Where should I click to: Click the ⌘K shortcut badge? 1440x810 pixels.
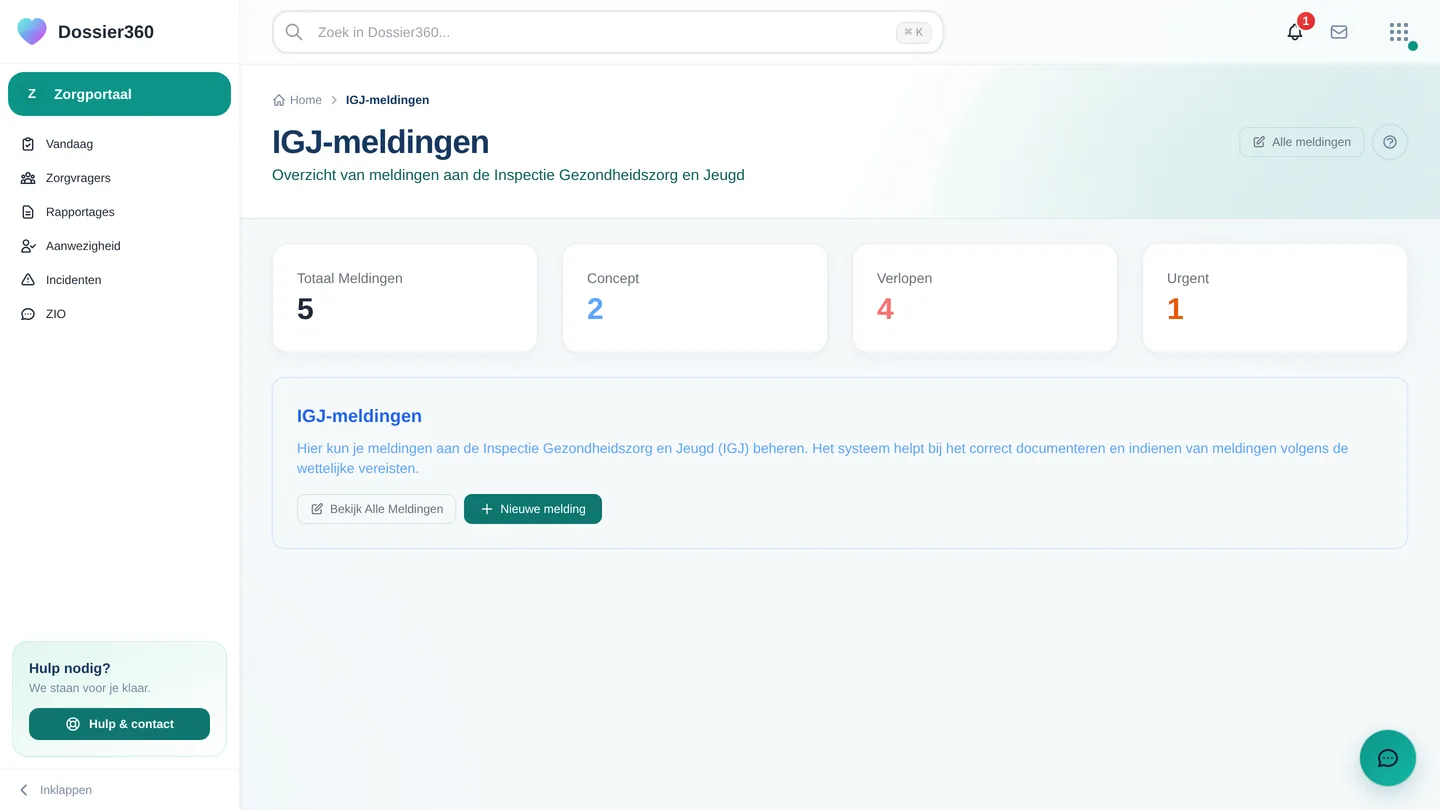(x=914, y=32)
